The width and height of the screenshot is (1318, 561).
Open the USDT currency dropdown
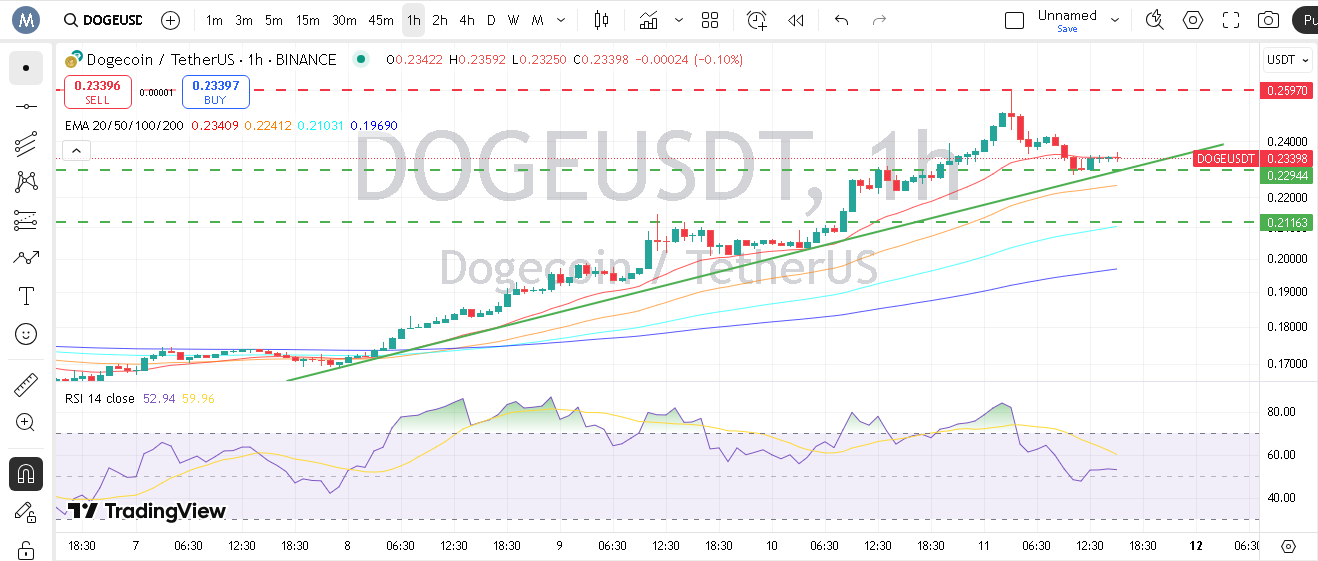pos(1286,60)
